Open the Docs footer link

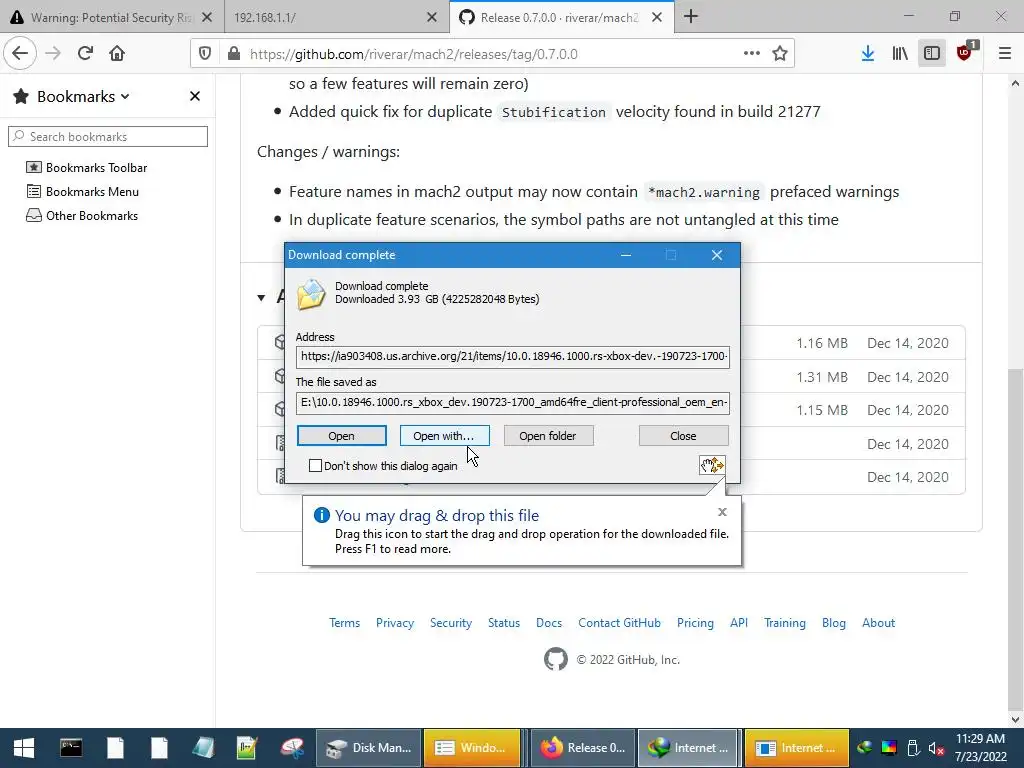549,623
